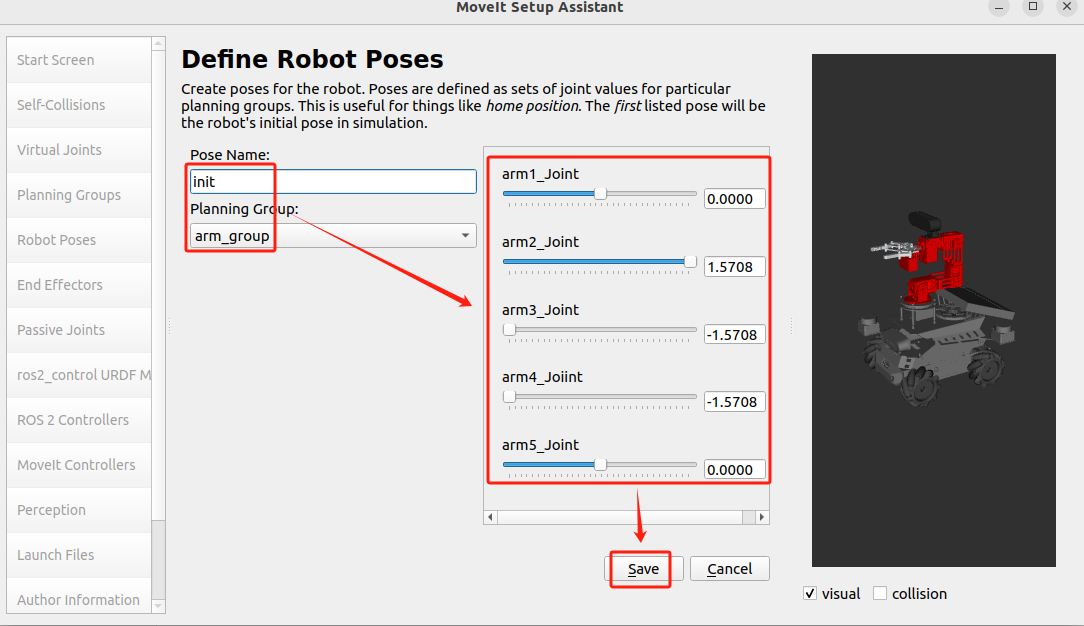
Task: Enable the collision checkbox
Action: [x=879, y=594]
